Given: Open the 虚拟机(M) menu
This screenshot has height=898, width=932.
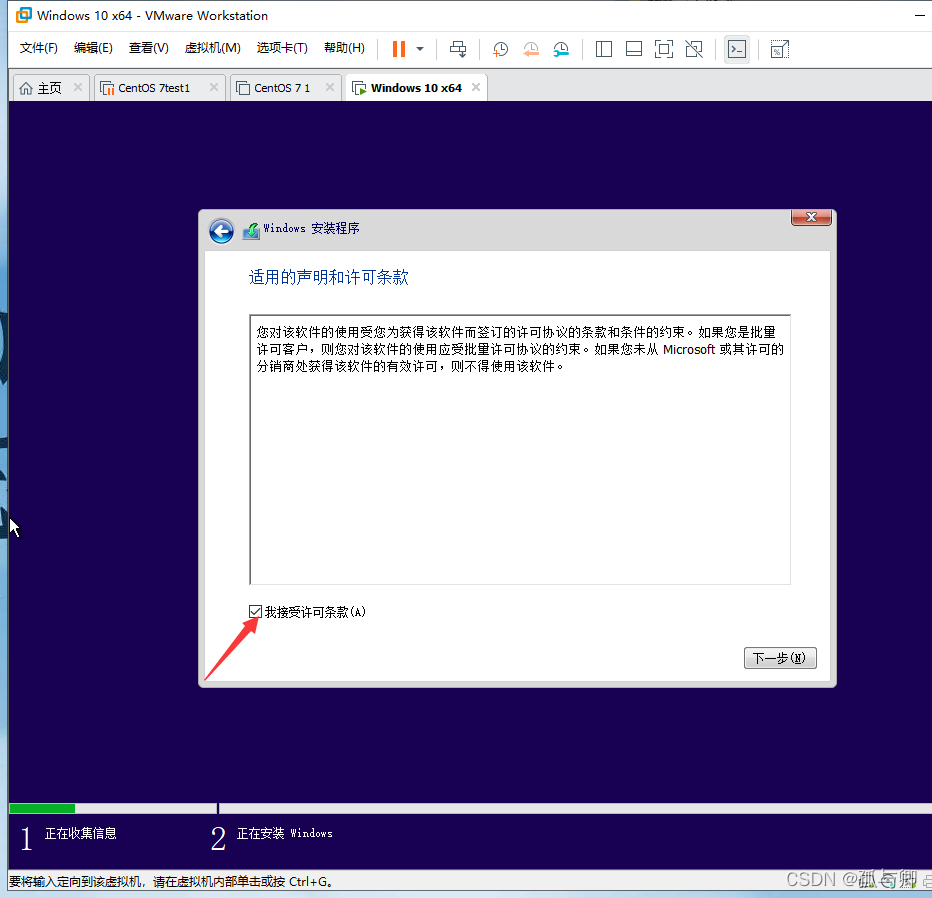Looking at the screenshot, I should tap(212, 48).
